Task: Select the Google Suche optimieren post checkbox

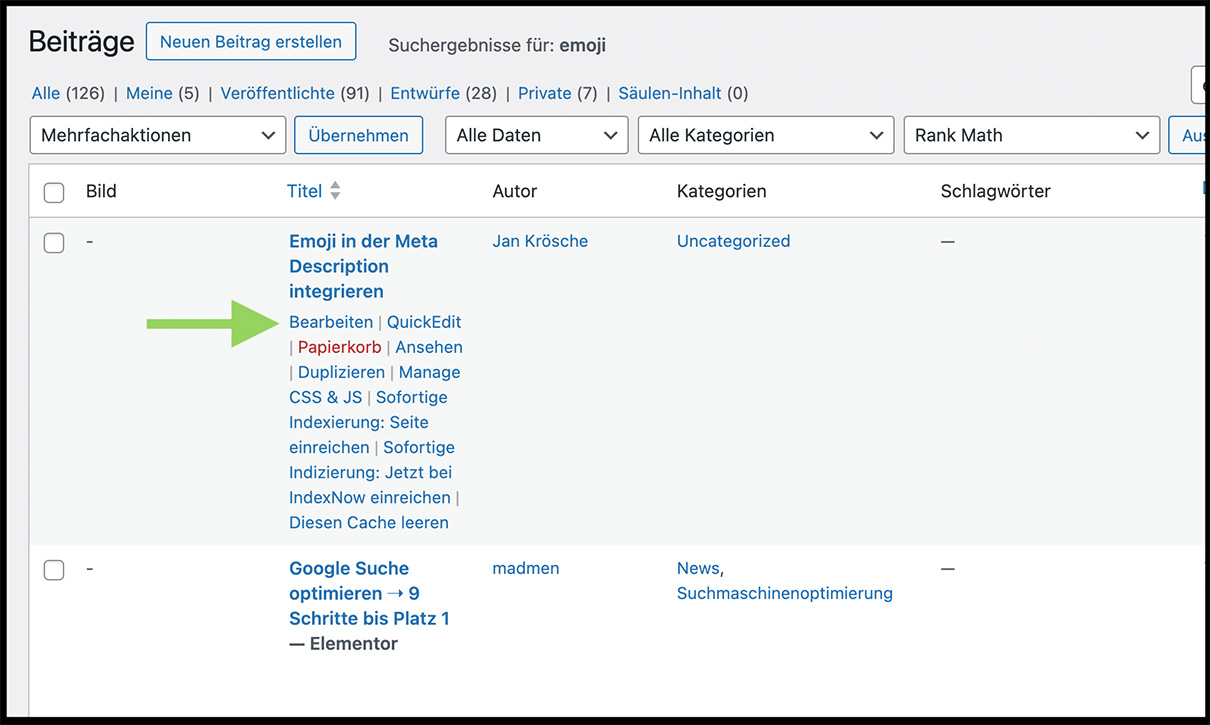Action: pyautogui.click(x=54, y=570)
